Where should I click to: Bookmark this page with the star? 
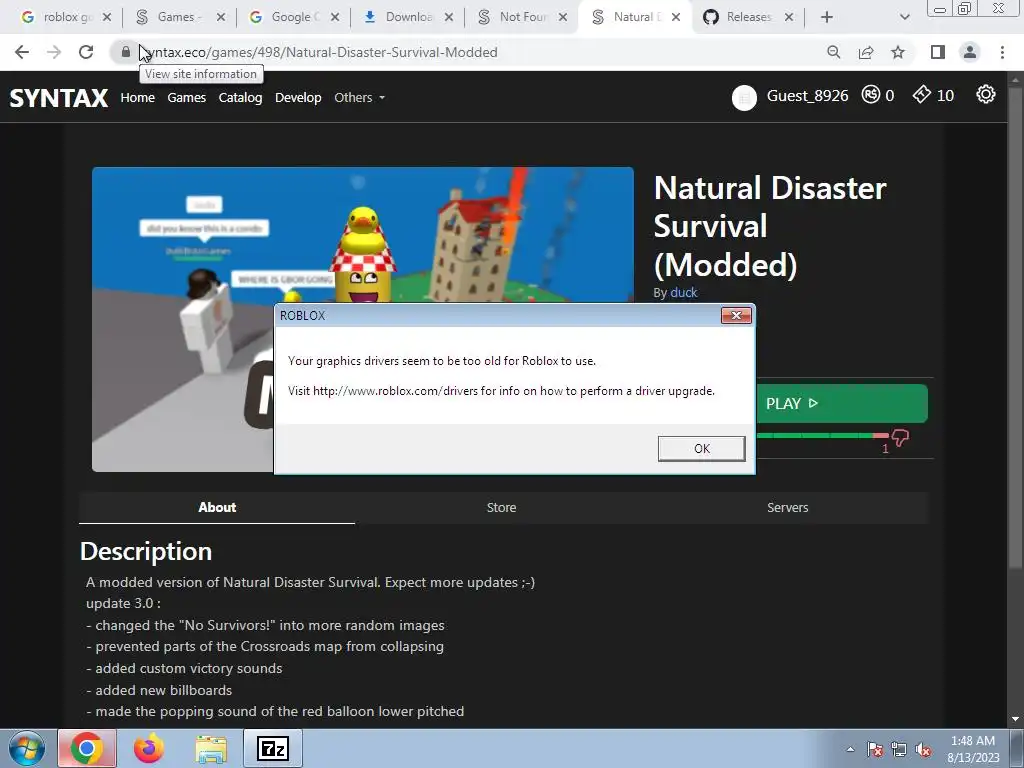(x=898, y=52)
